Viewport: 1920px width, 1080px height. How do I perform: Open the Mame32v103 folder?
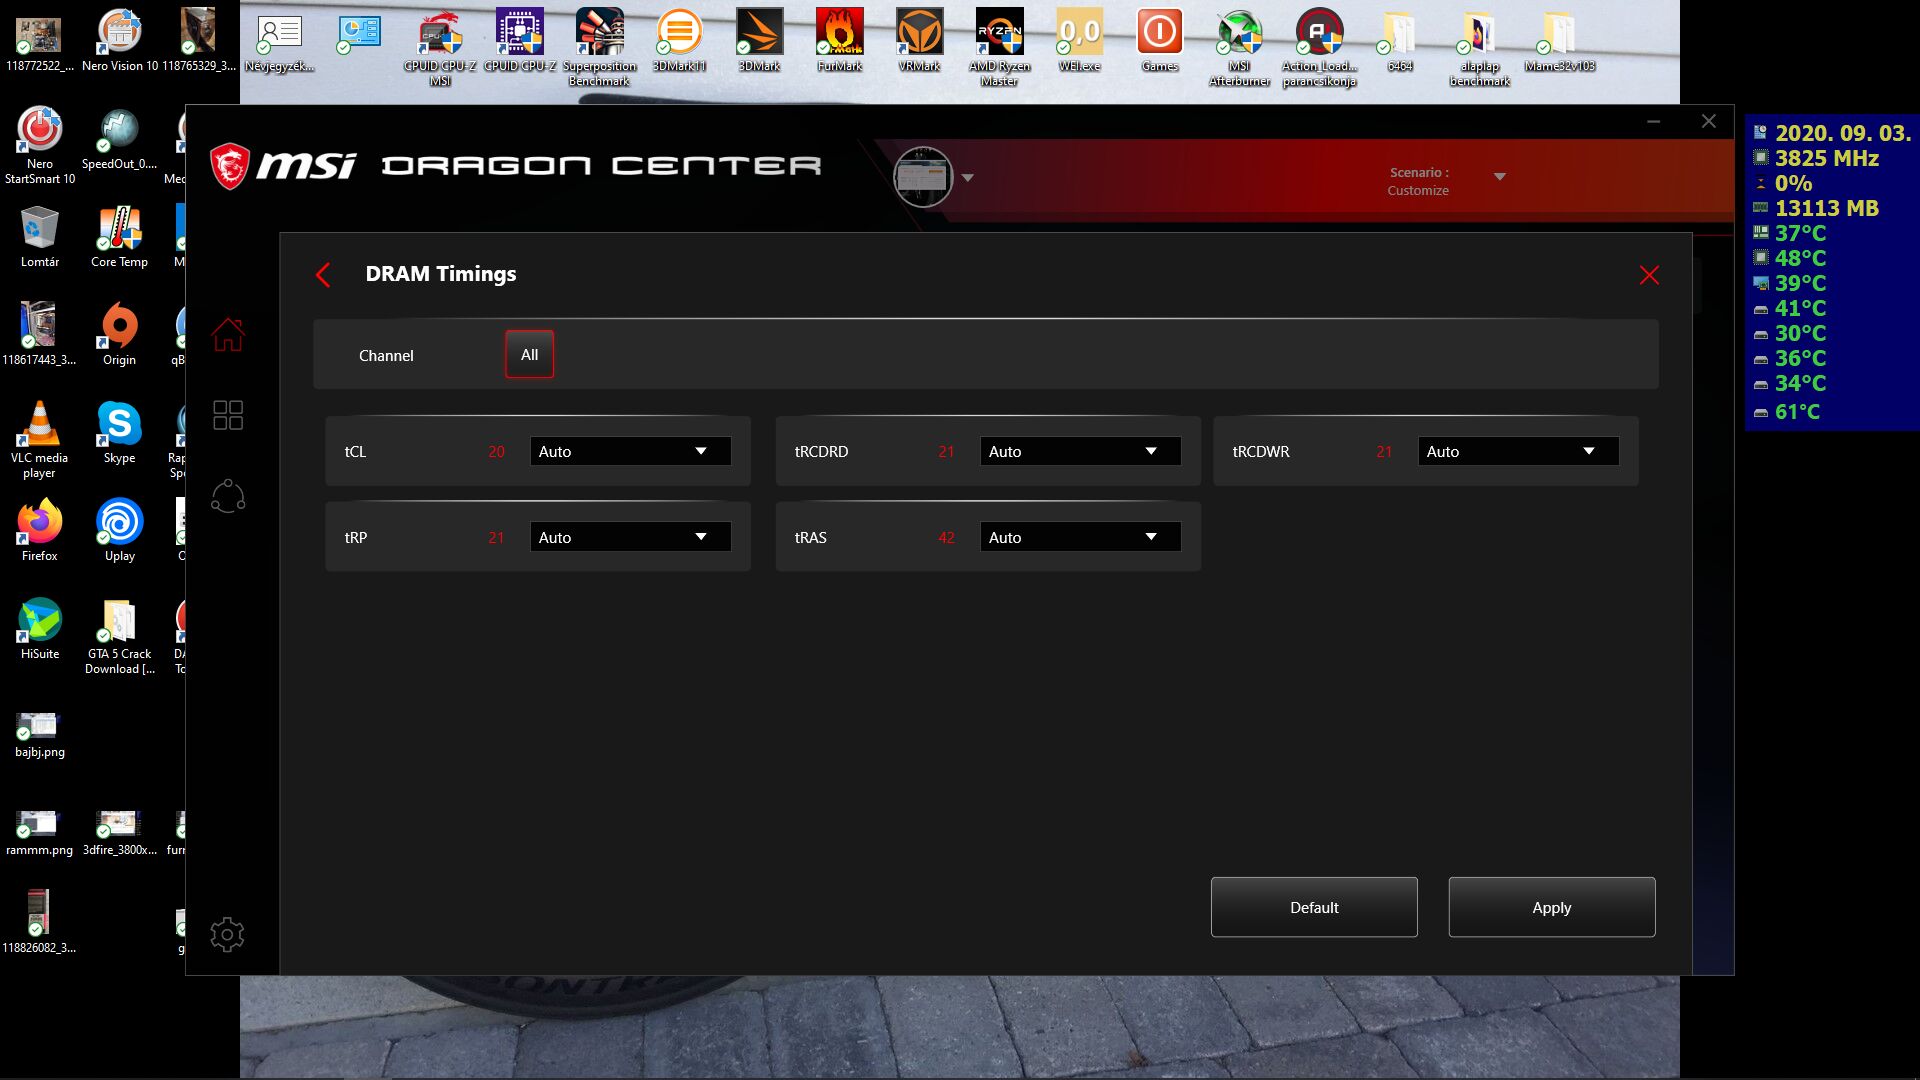point(1560,41)
